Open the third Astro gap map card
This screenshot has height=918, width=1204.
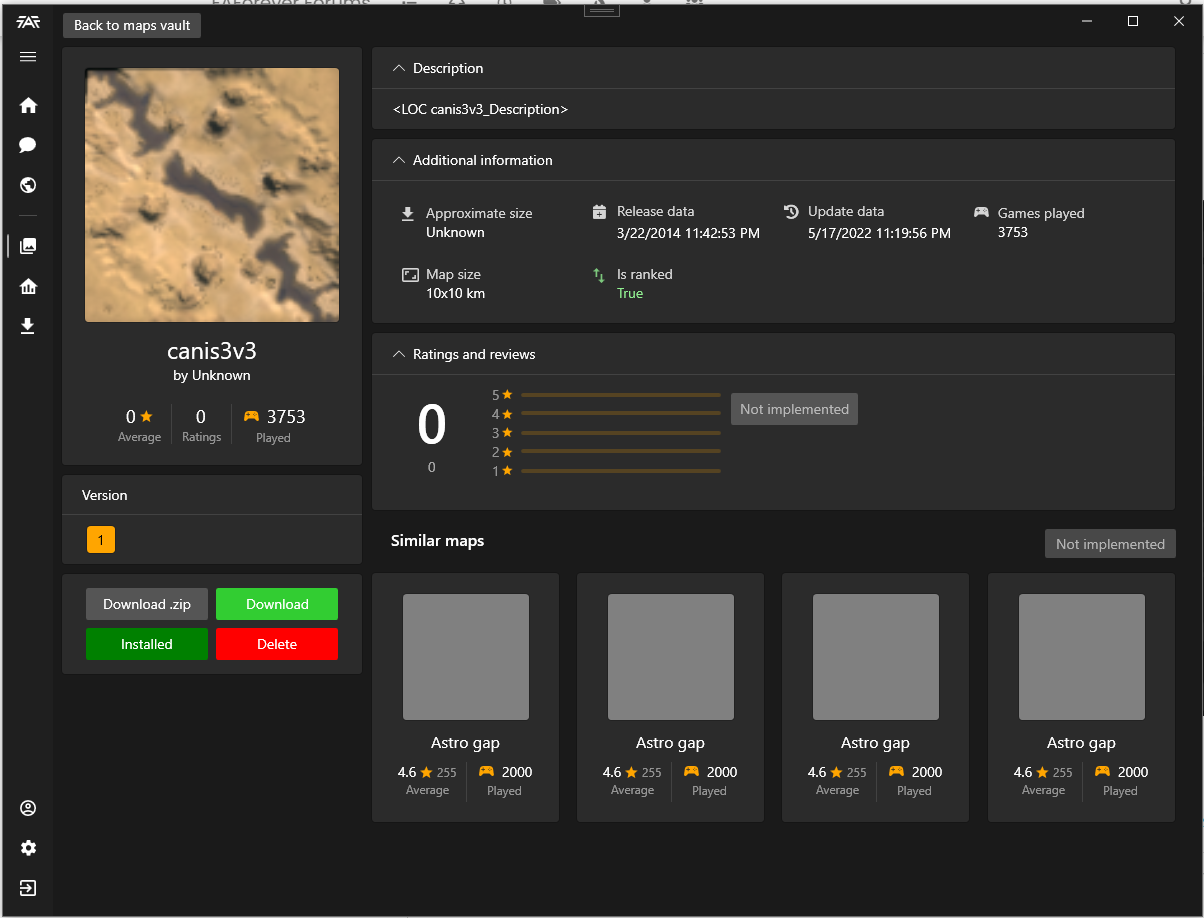pos(875,697)
